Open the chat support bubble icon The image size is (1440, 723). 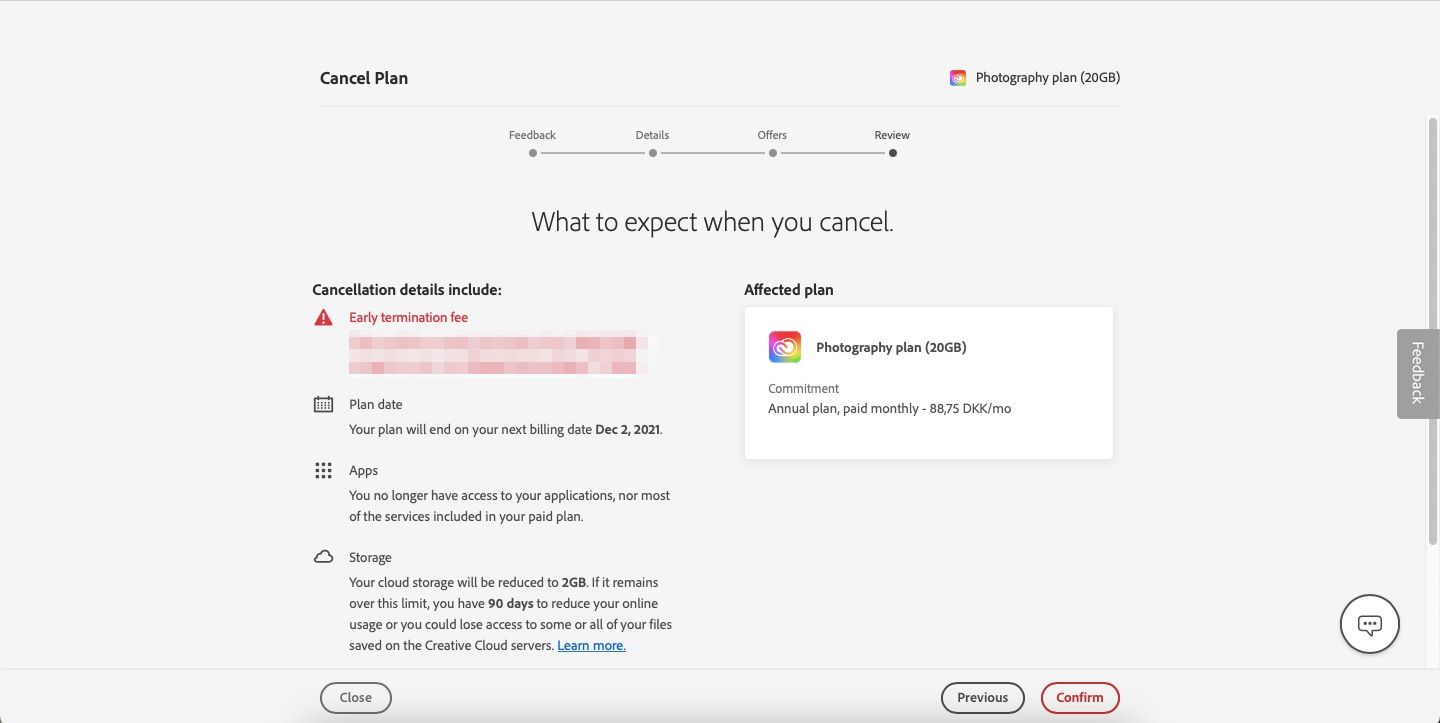1369,624
